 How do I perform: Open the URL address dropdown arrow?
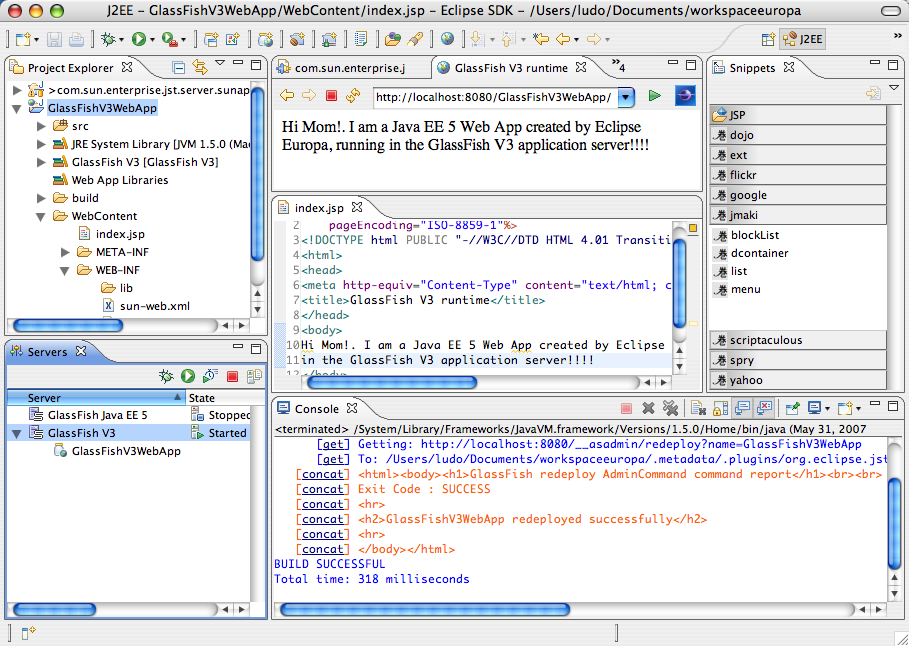[626, 97]
